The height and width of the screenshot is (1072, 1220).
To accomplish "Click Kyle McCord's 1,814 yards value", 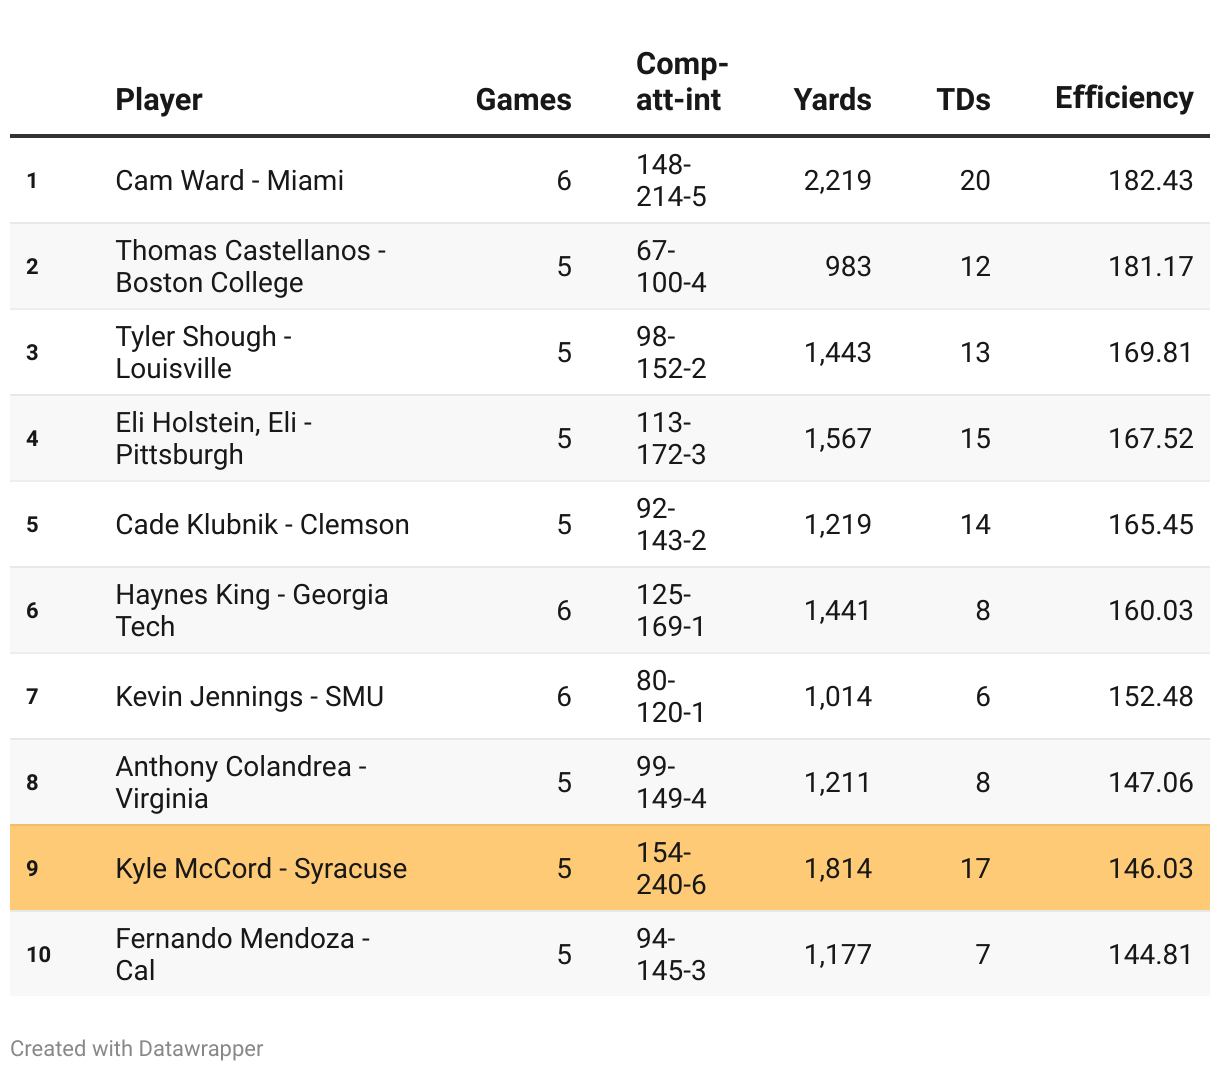I will [838, 868].
